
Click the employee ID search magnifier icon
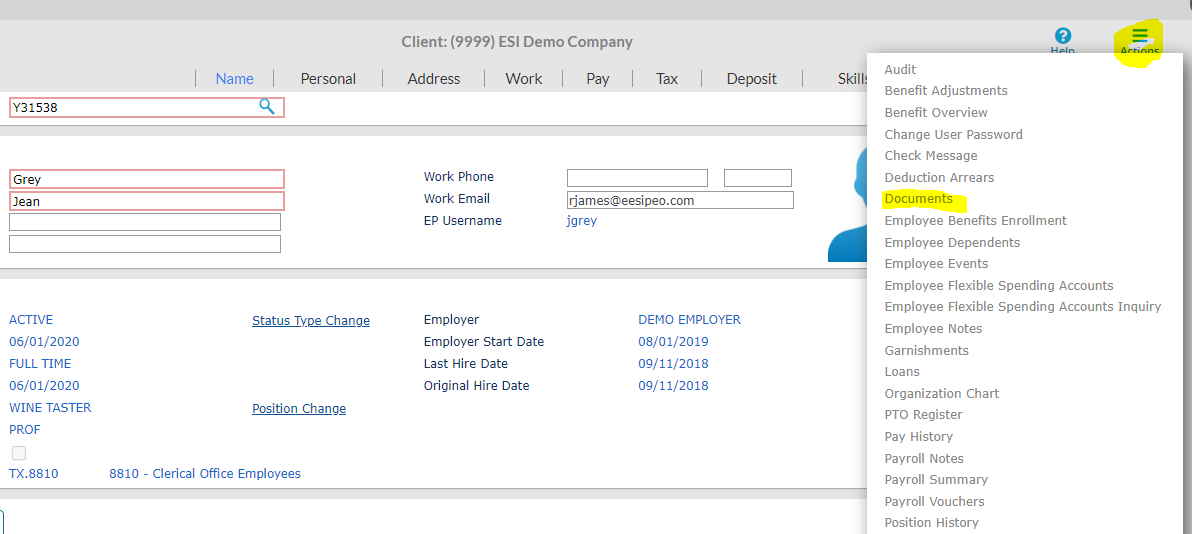pyautogui.click(x=267, y=107)
